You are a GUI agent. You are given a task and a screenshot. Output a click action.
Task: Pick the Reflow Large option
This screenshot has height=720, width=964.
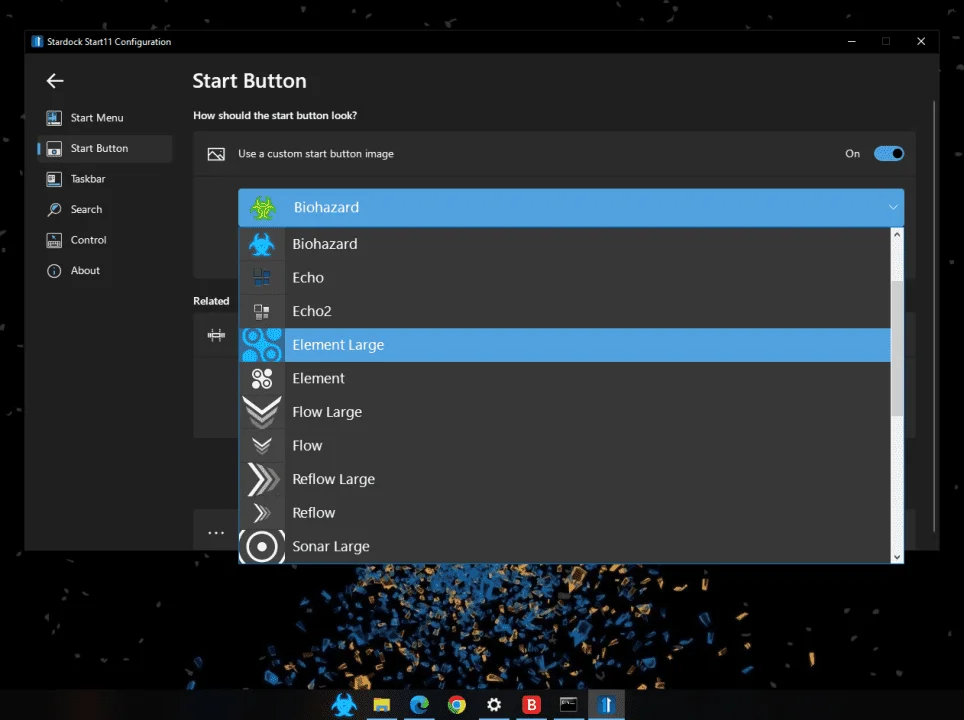point(564,479)
